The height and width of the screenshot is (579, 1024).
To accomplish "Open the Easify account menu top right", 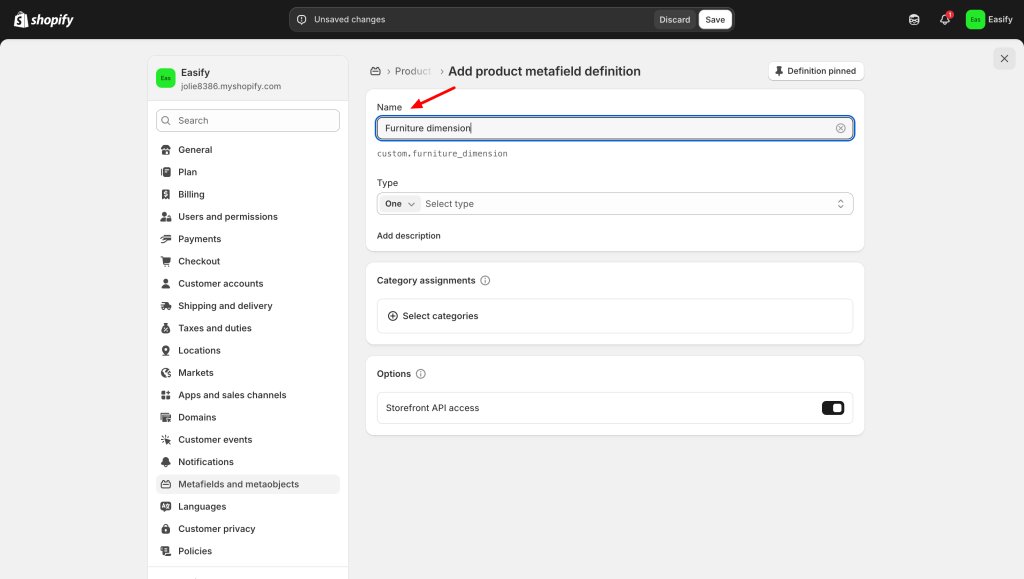I will click(989, 19).
